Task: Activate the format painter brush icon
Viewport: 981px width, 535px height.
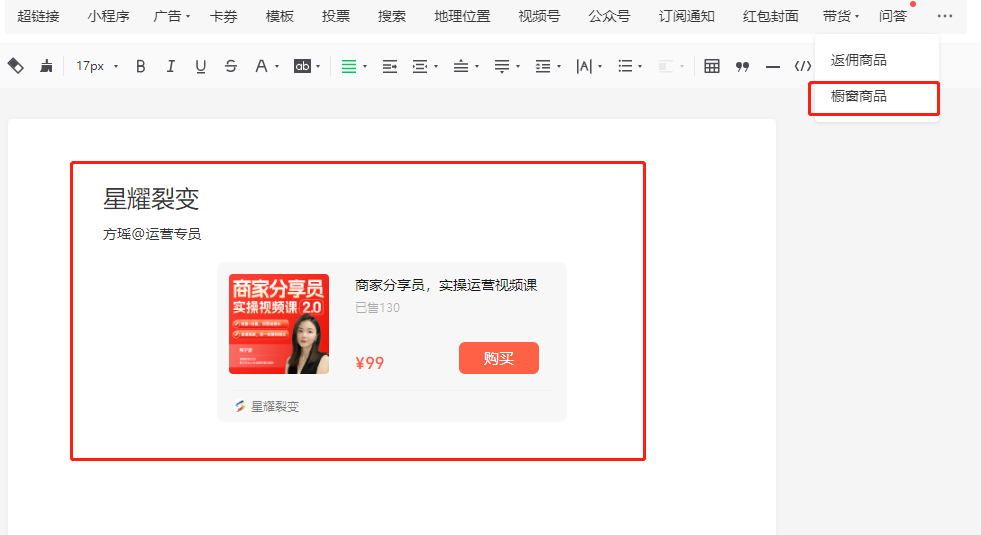Action: tap(46, 66)
